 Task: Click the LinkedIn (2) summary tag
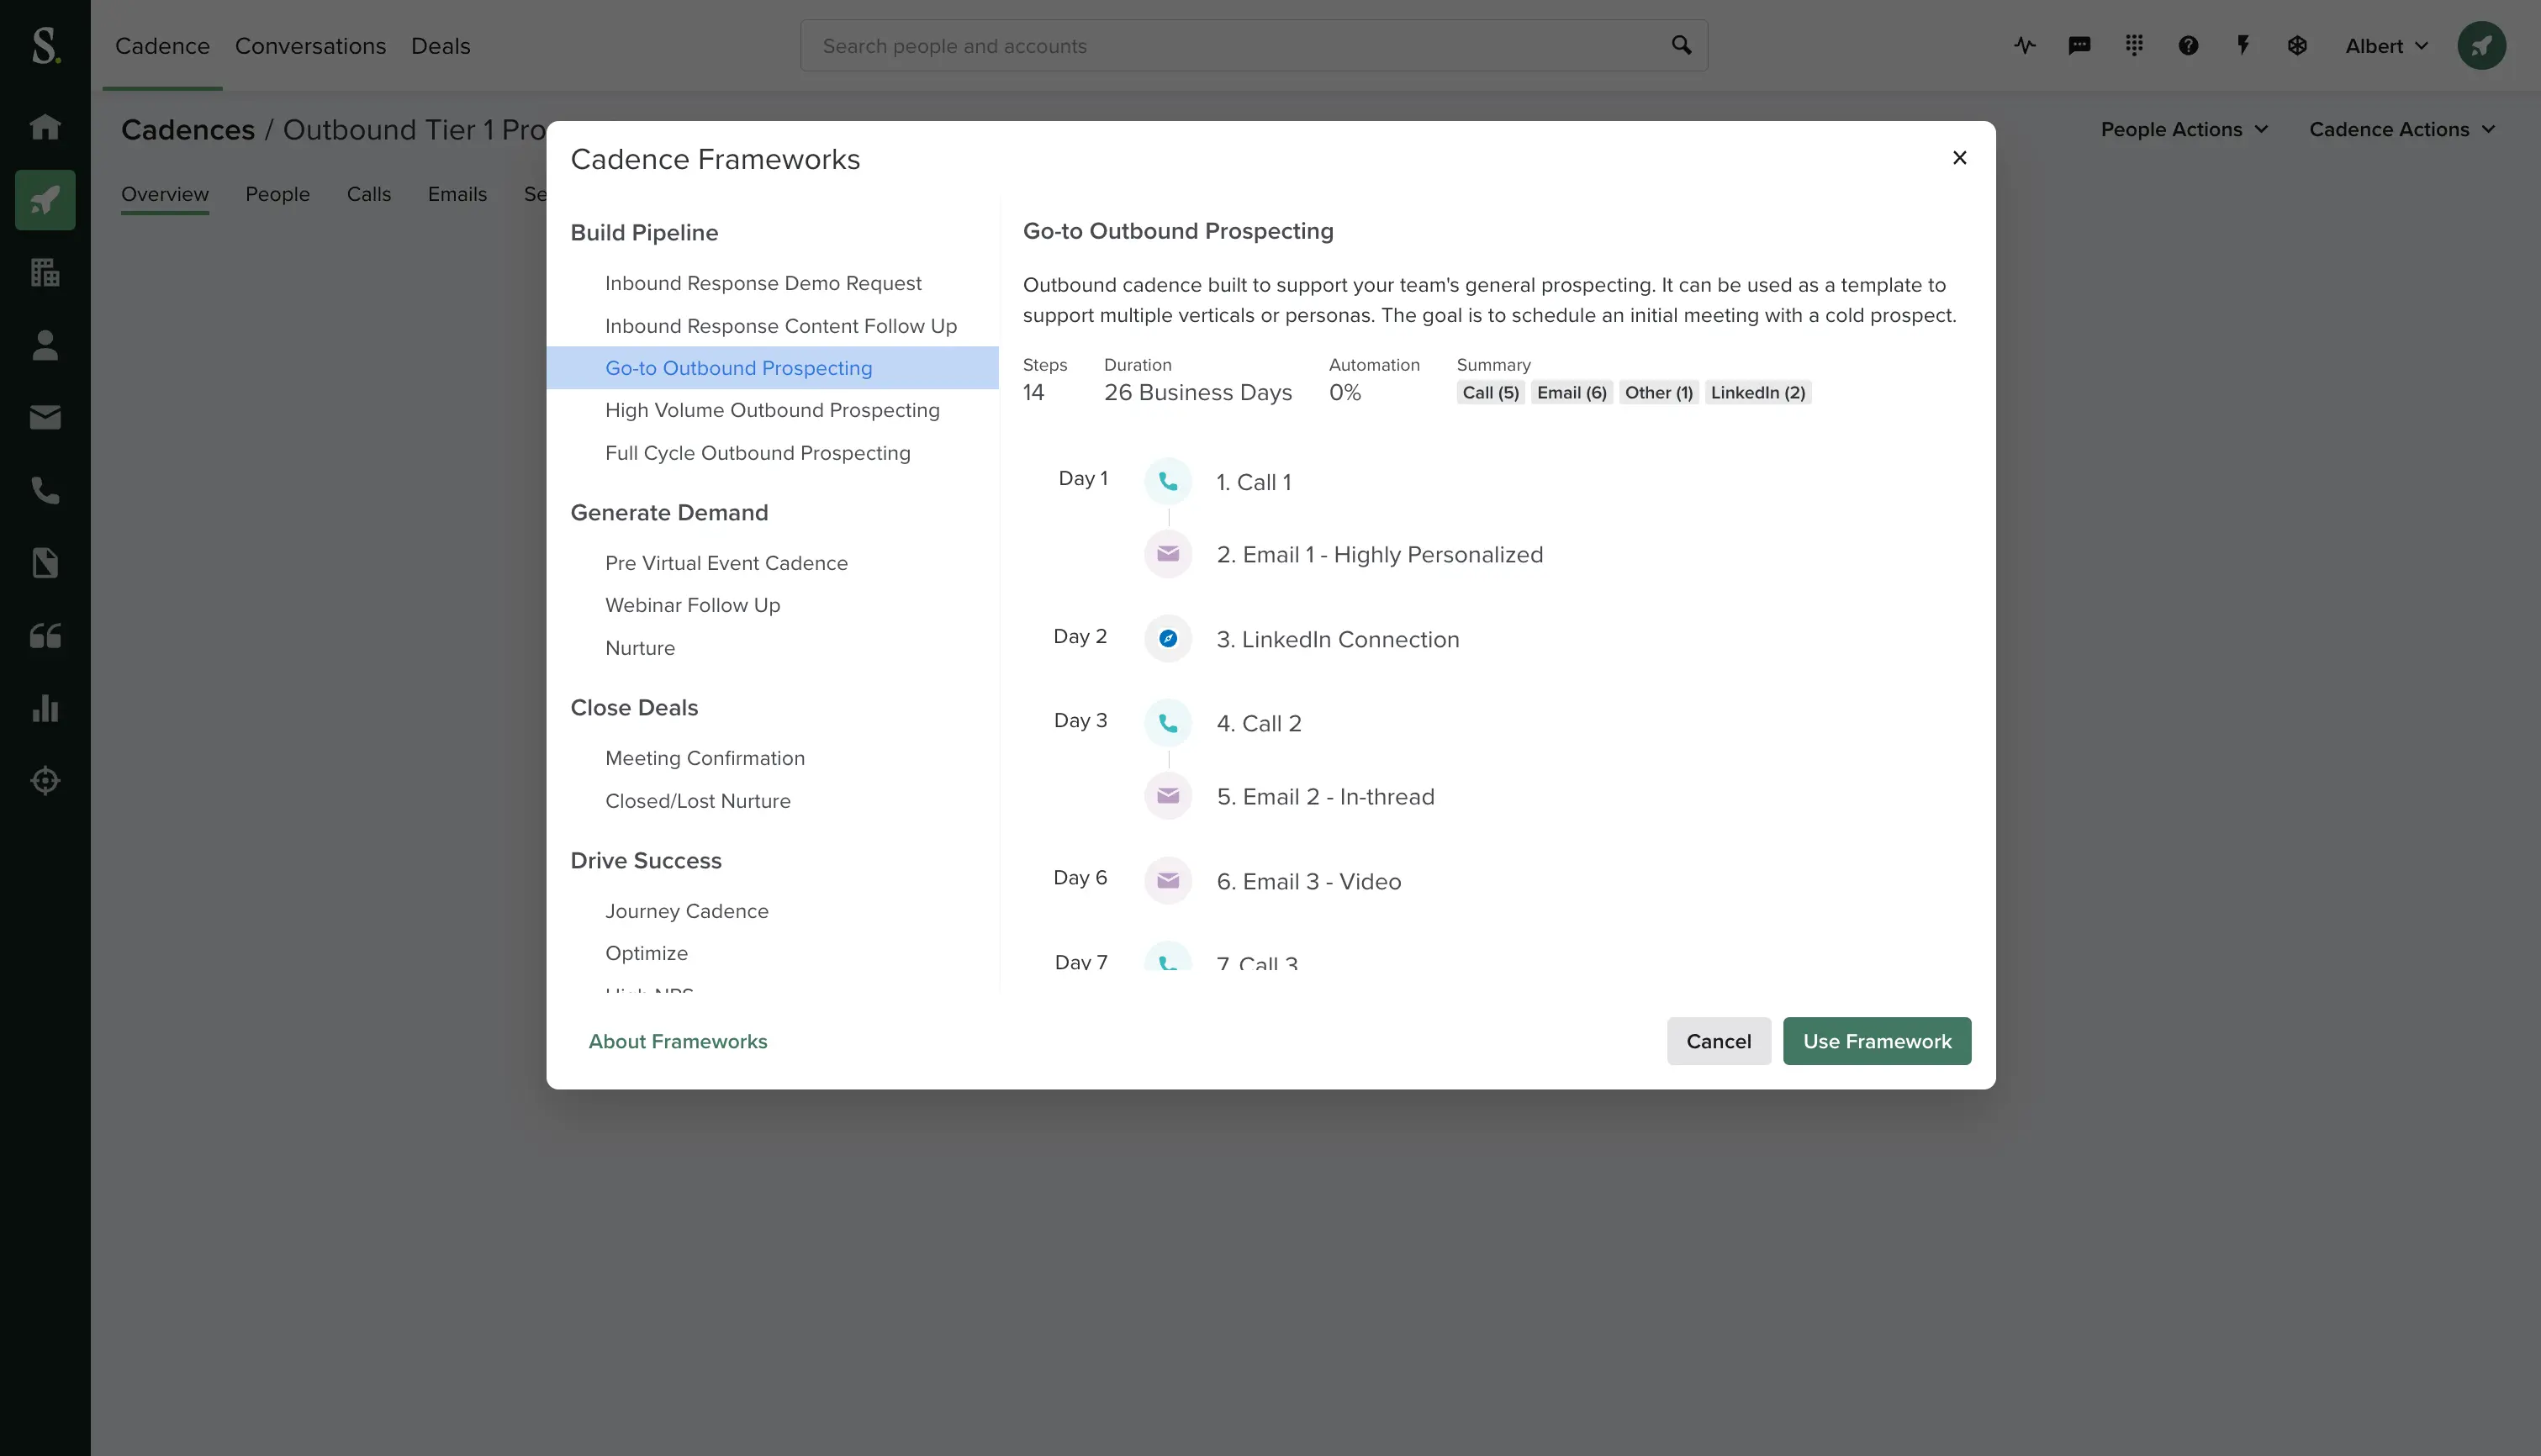pos(1758,393)
